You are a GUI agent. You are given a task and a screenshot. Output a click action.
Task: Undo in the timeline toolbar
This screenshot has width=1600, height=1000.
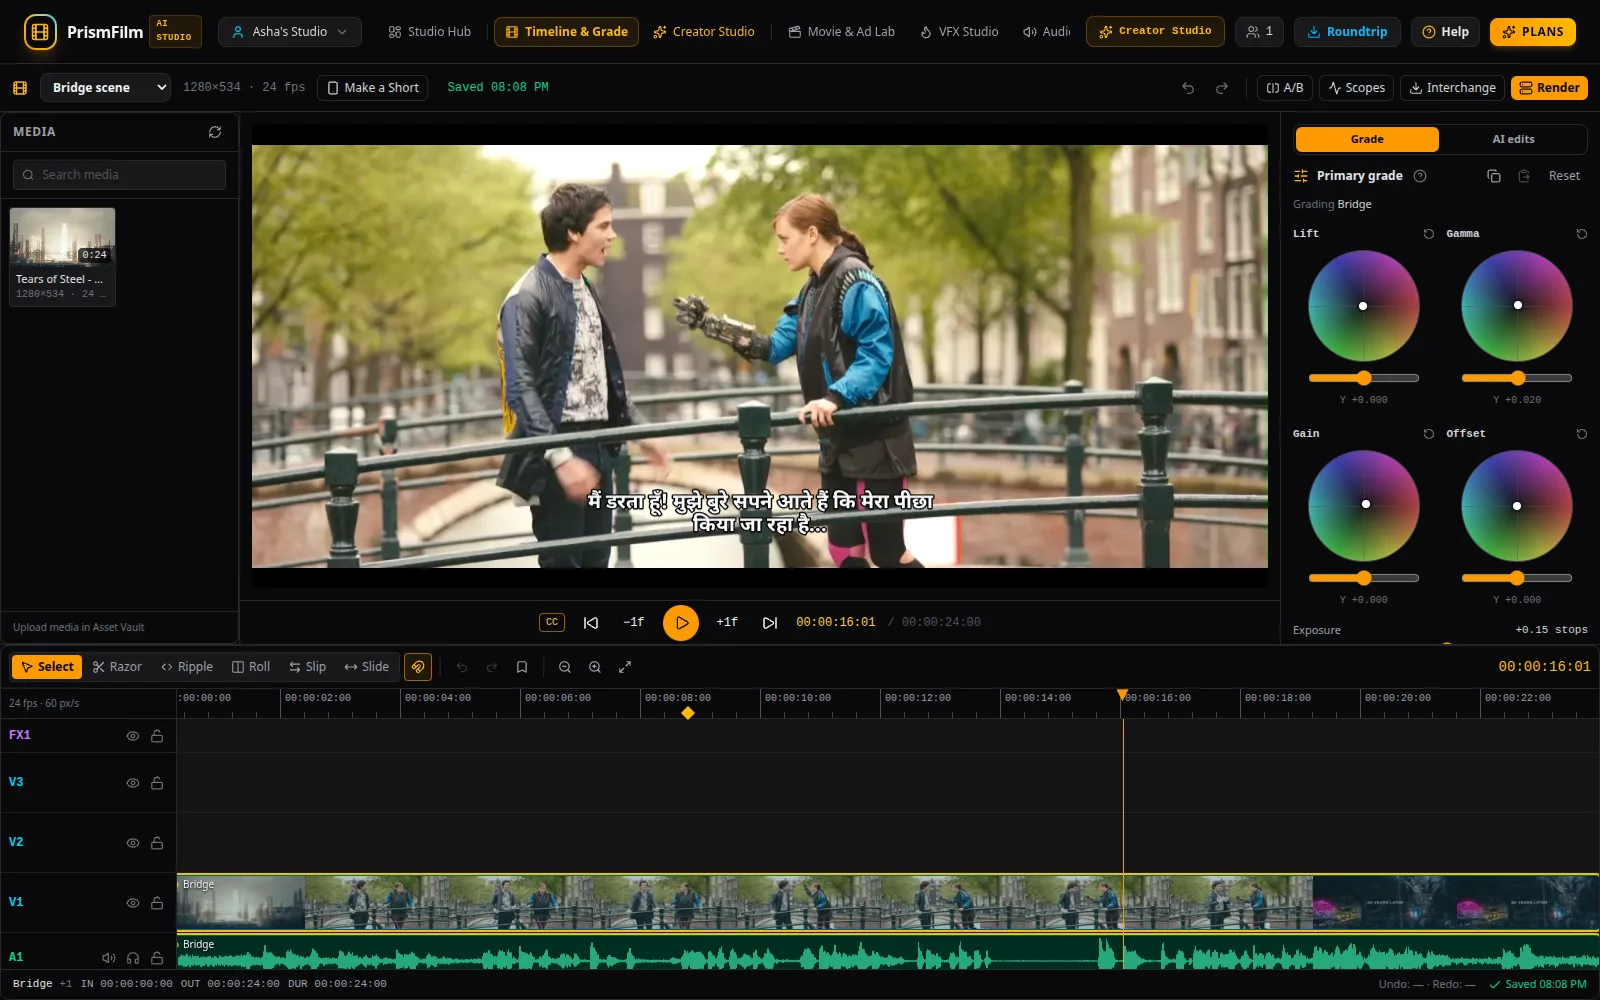[462, 667]
